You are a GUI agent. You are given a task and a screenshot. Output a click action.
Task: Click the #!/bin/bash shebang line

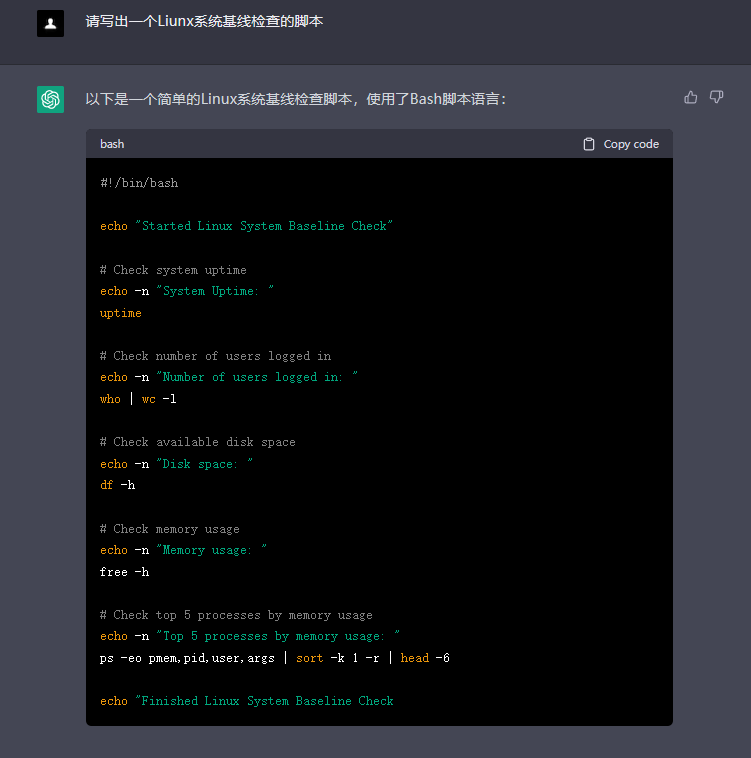coord(139,183)
